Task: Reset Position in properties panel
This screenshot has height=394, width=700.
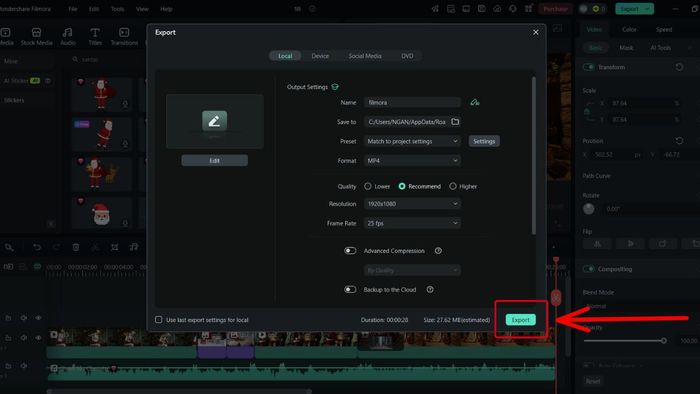Action: [x=679, y=141]
